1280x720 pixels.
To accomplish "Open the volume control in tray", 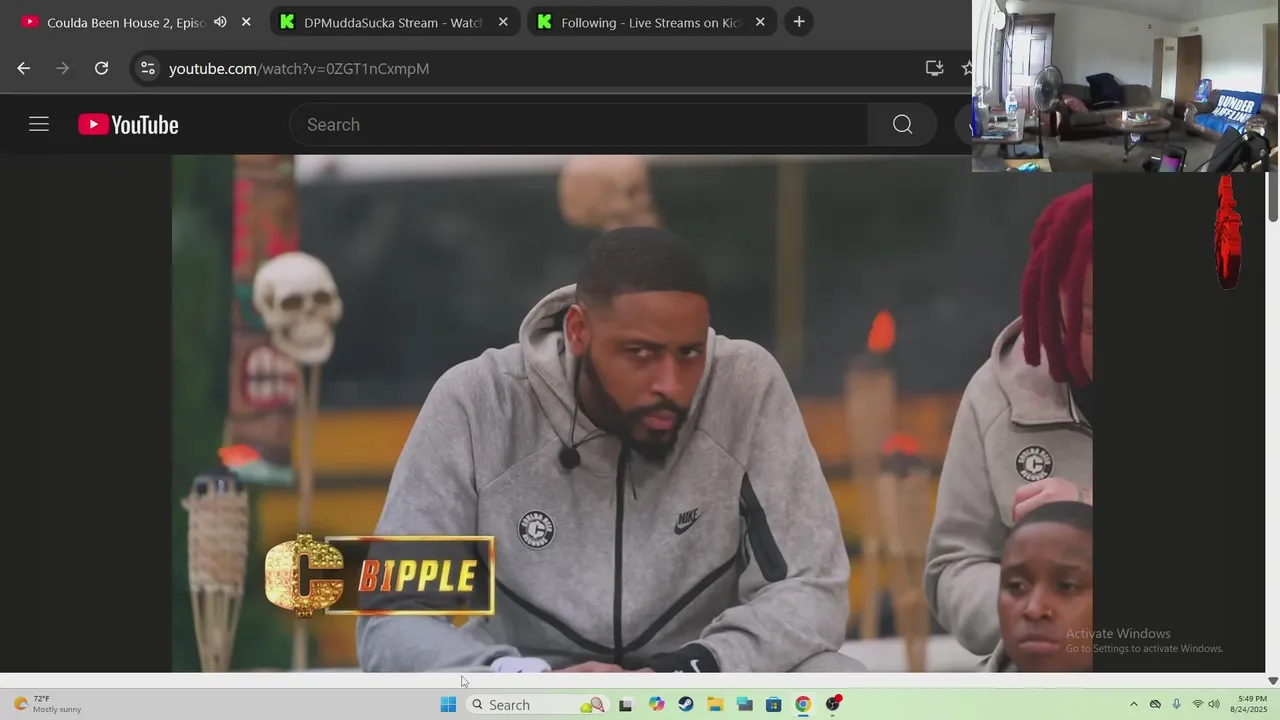I will pos(1214,705).
